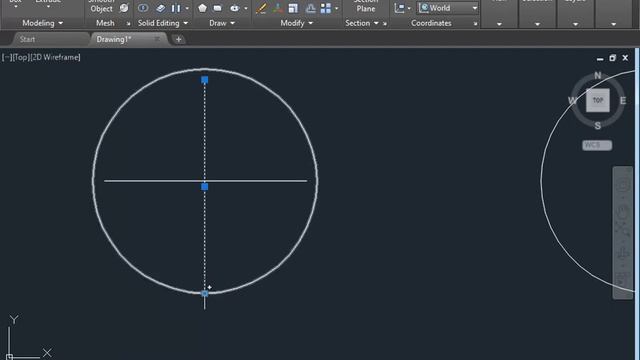Click the Coordinates panel title
Screen dimensions: 640x360
tap(431, 23)
